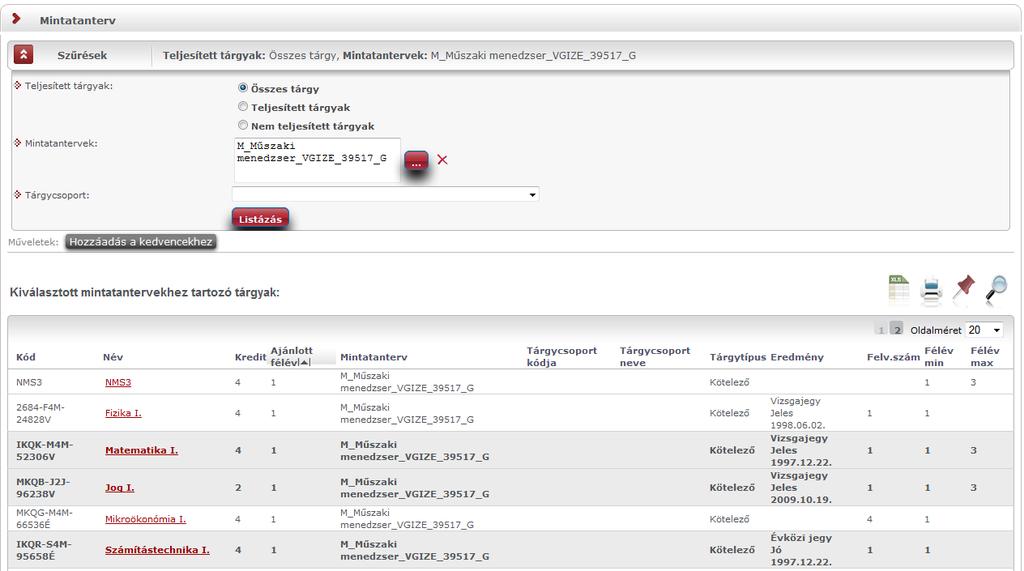Open the 'Számítástechnika I.' subject link
The height and width of the screenshot is (571, 1024).
click(157, 550)
